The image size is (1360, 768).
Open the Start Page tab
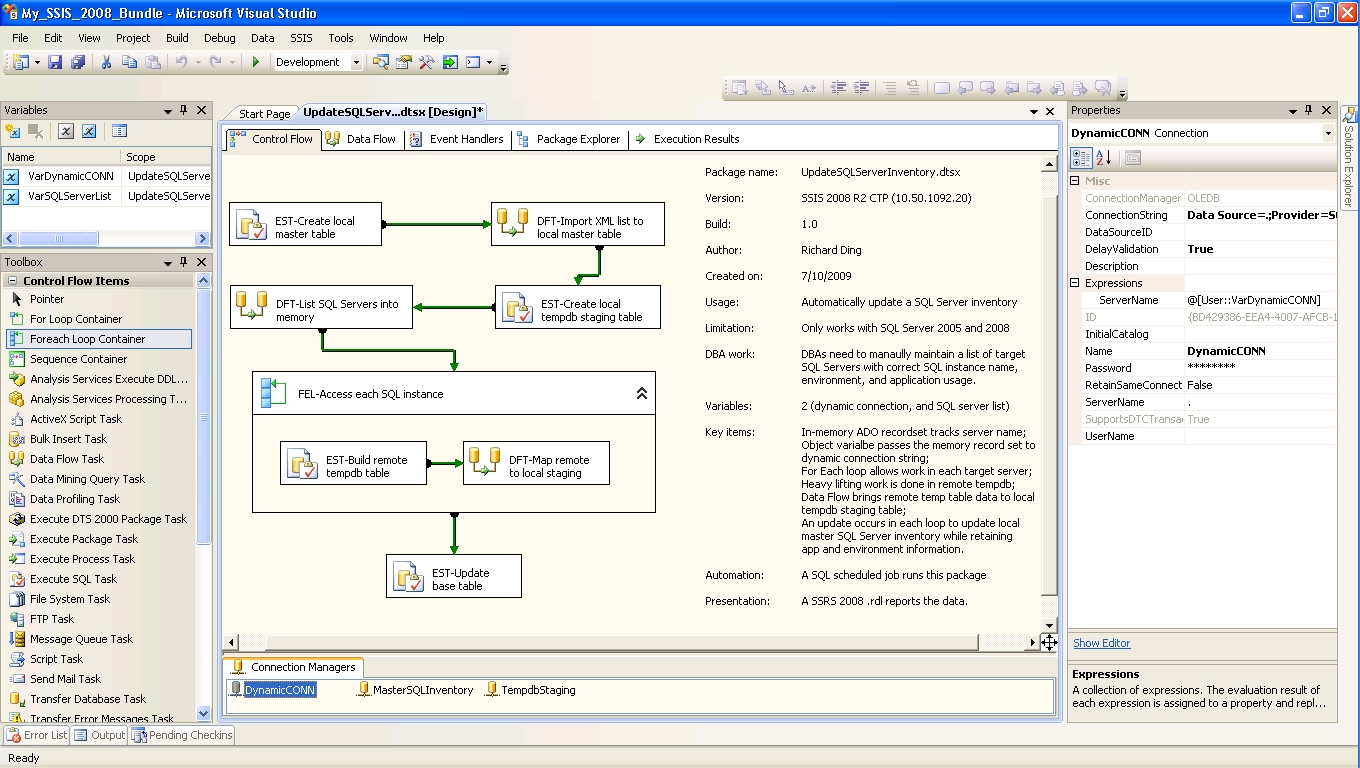(264, 114)
